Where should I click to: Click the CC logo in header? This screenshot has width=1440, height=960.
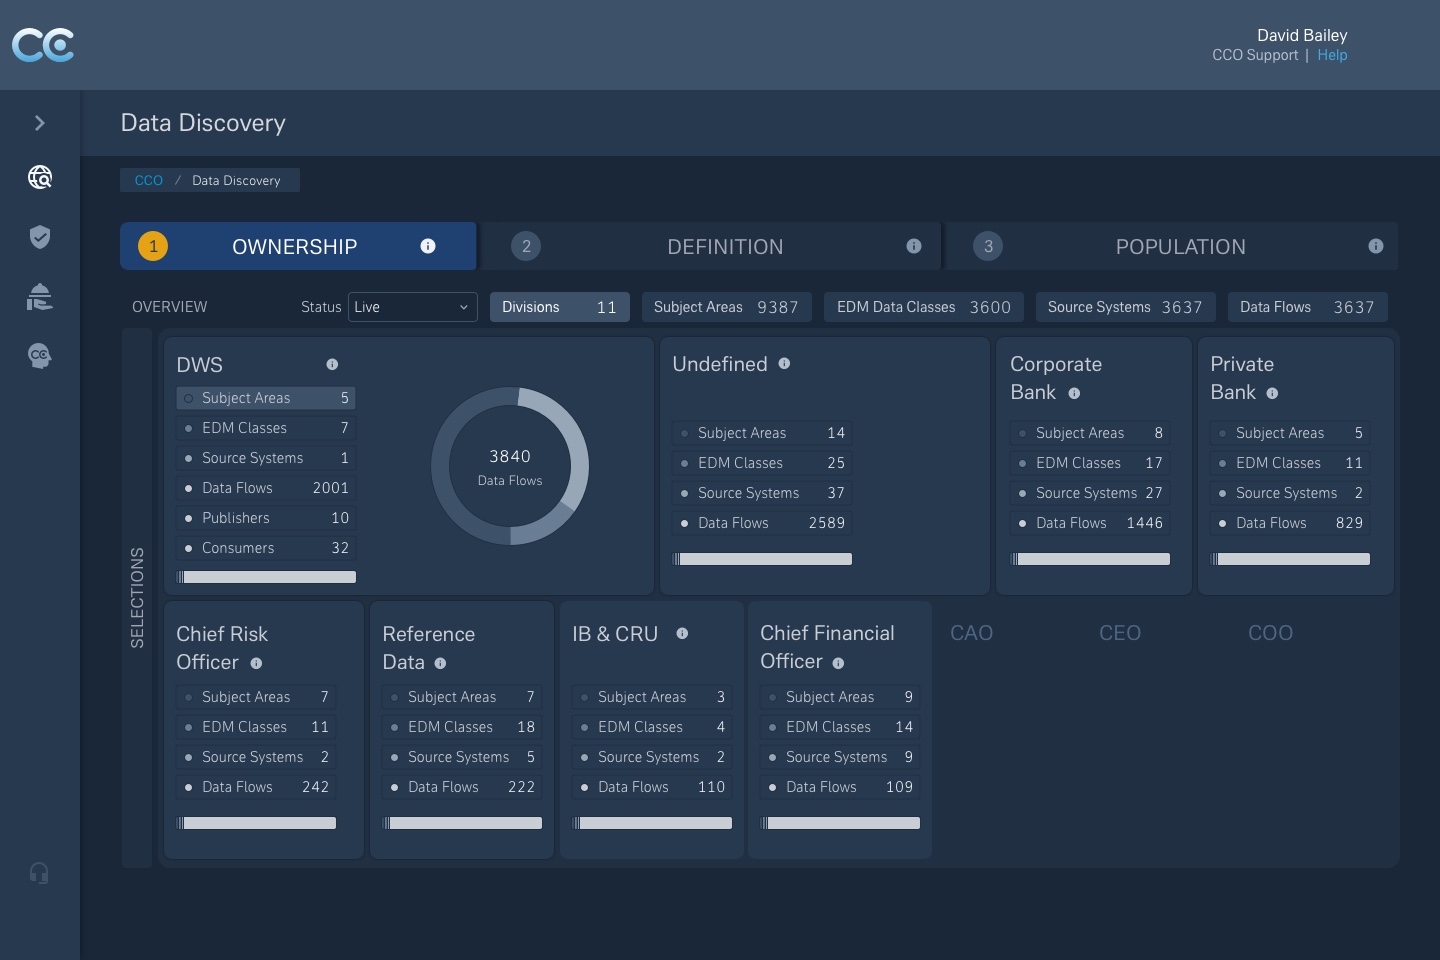click(x=43, y=45)
